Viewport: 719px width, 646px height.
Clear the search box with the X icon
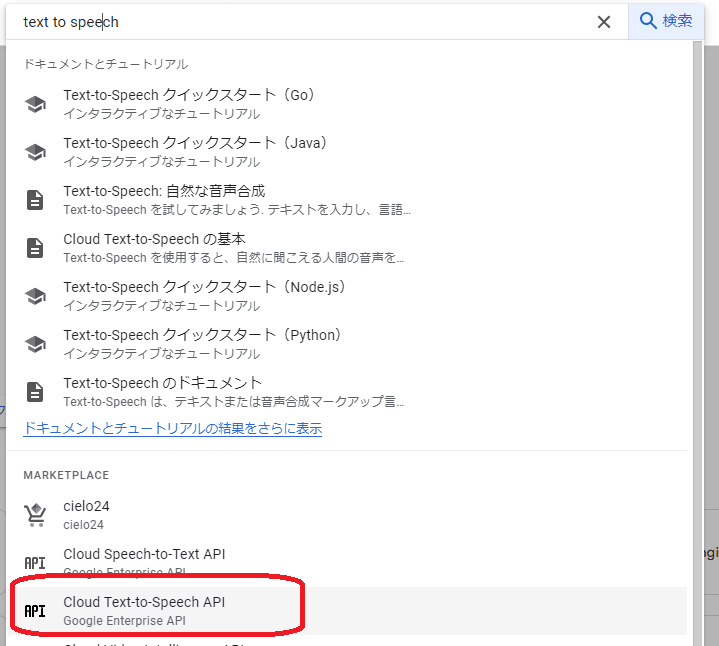[x=603, y=22]
